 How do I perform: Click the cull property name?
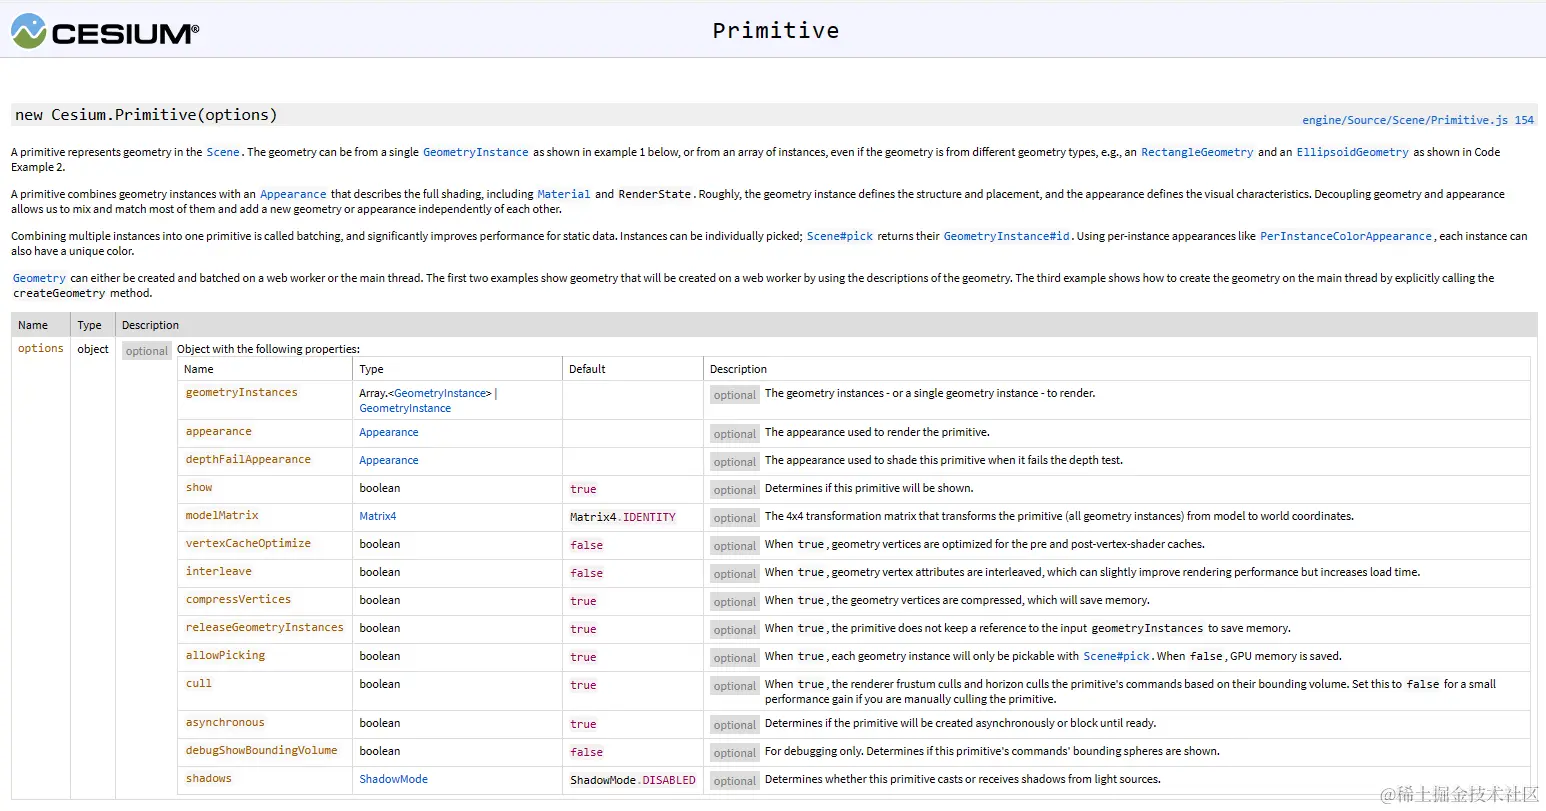tap(199, 683)
